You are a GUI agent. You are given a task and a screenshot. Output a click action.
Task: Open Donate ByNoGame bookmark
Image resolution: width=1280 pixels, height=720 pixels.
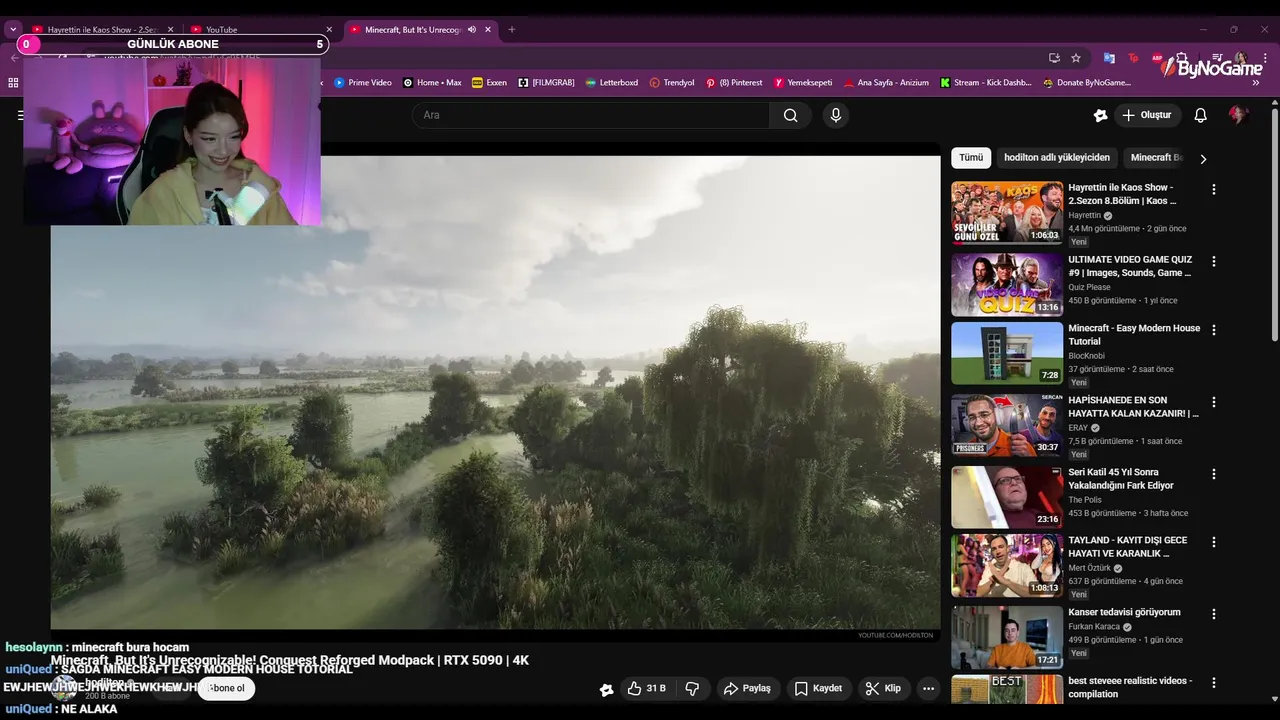[1087, 83]
